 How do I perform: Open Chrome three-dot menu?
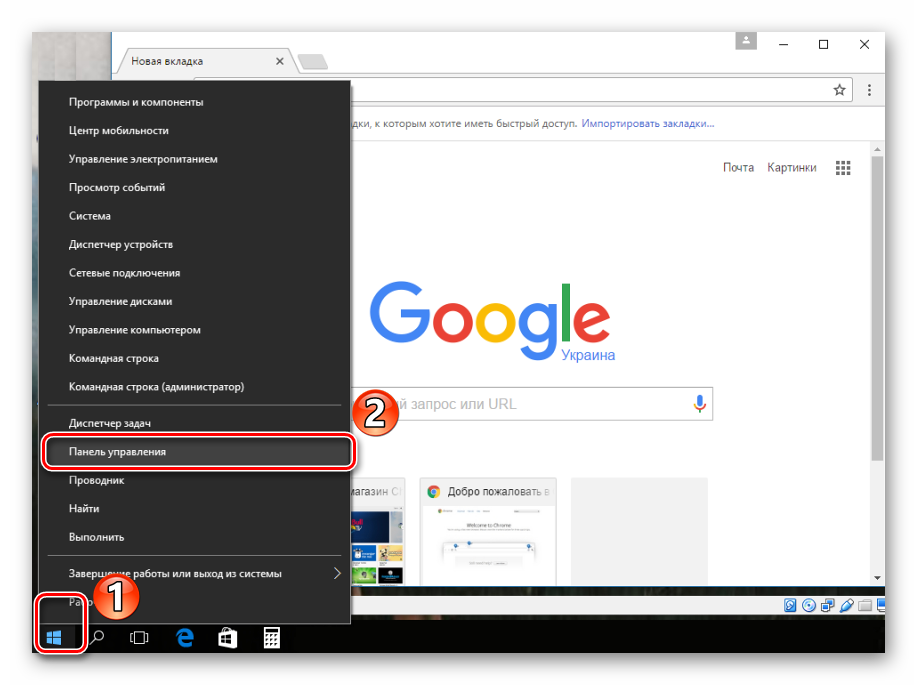pos(869,90)
